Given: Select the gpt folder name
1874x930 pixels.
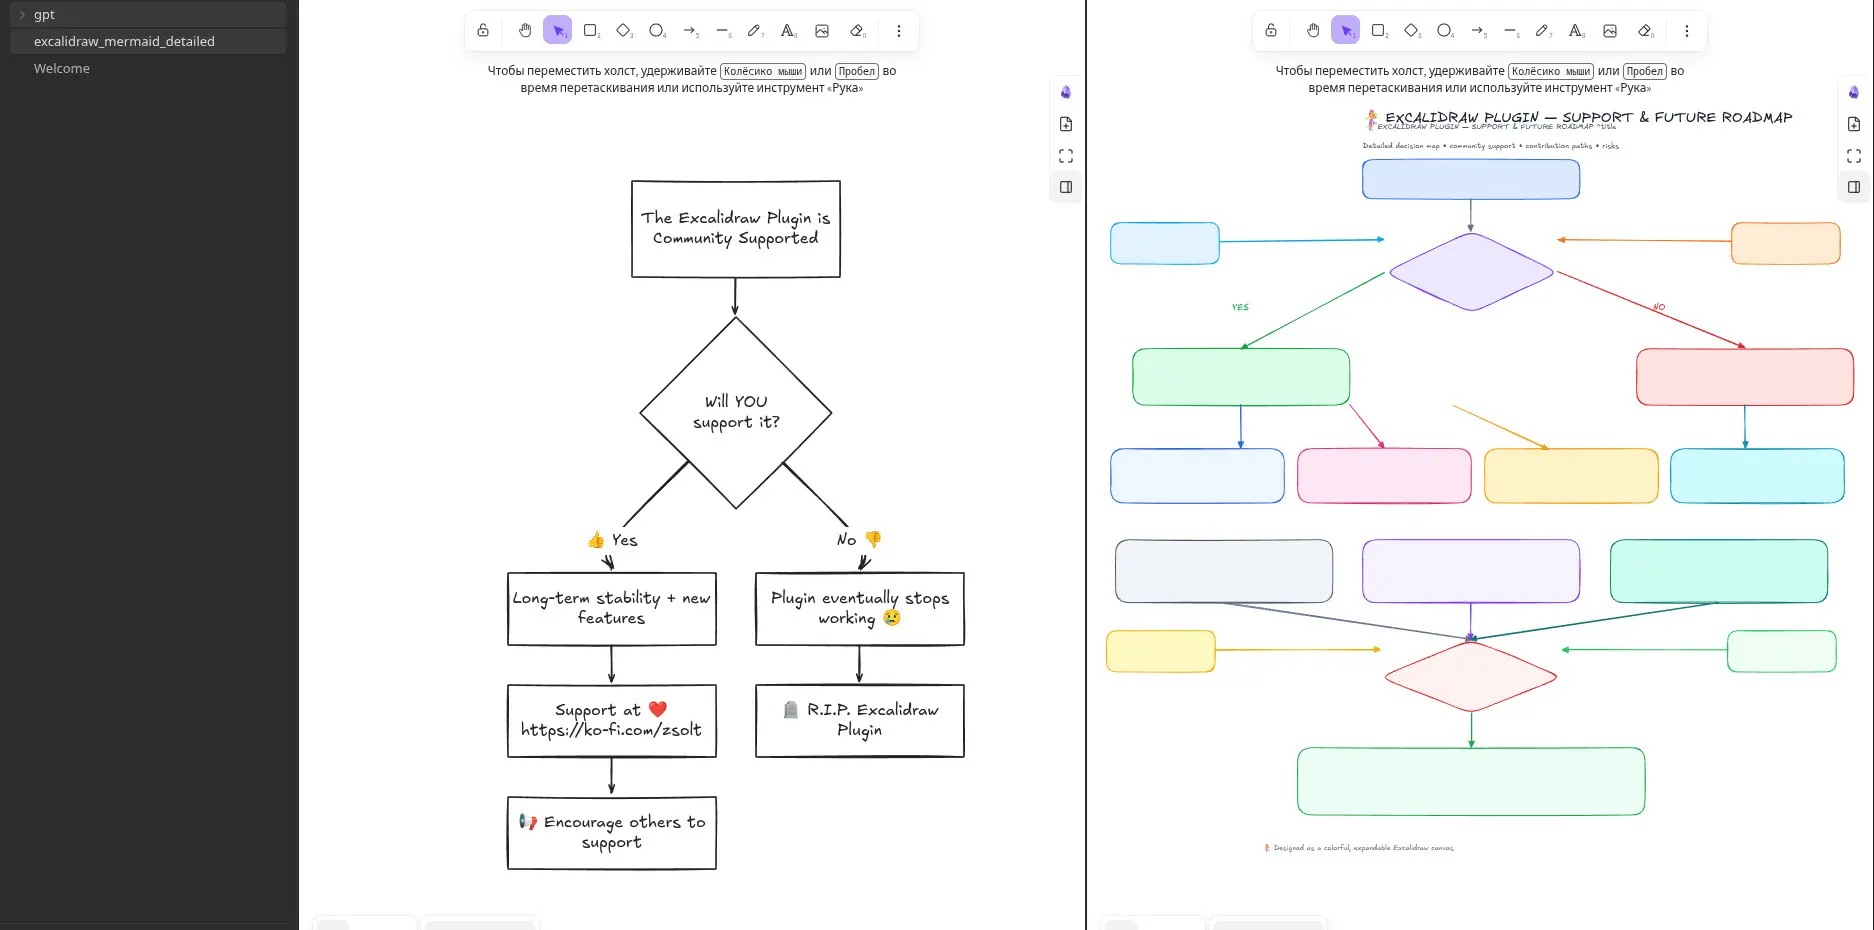Looking at the screenshot, I should coord(44,15).
